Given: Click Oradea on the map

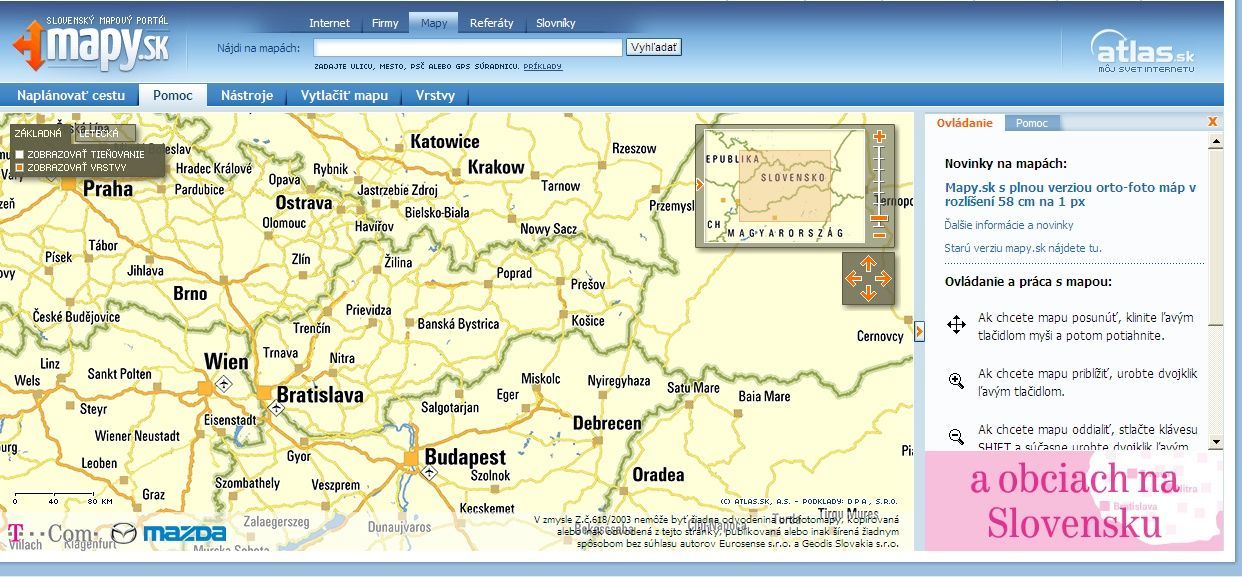Looking at the screenshot, I should coord(658,475).
